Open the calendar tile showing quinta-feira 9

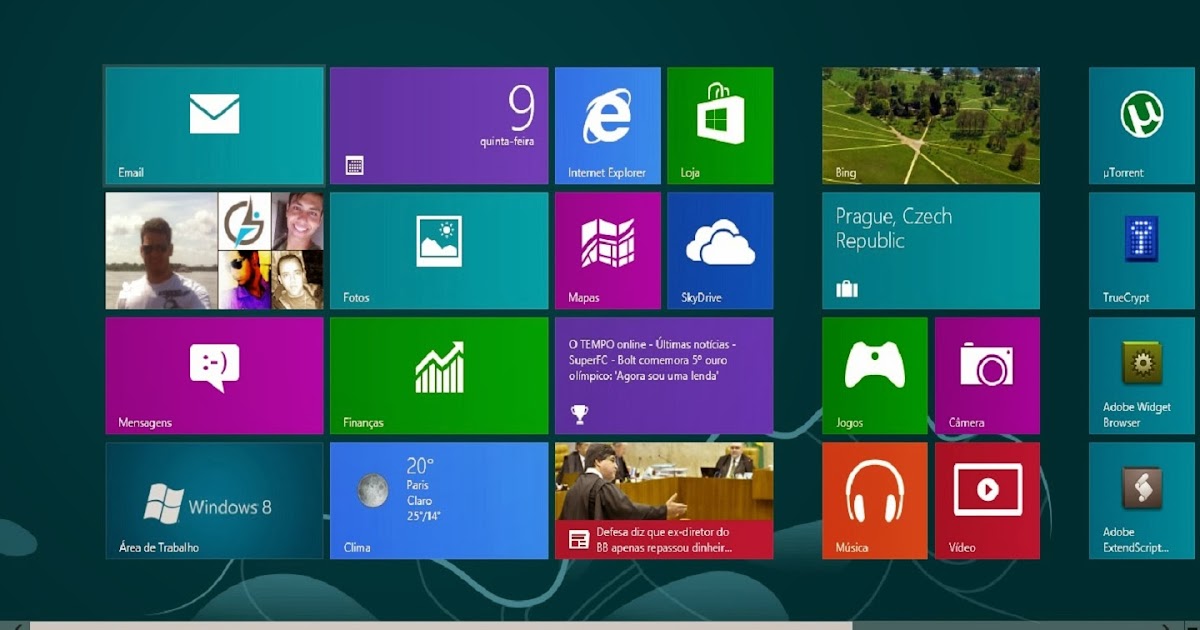(x=439, y=126)
